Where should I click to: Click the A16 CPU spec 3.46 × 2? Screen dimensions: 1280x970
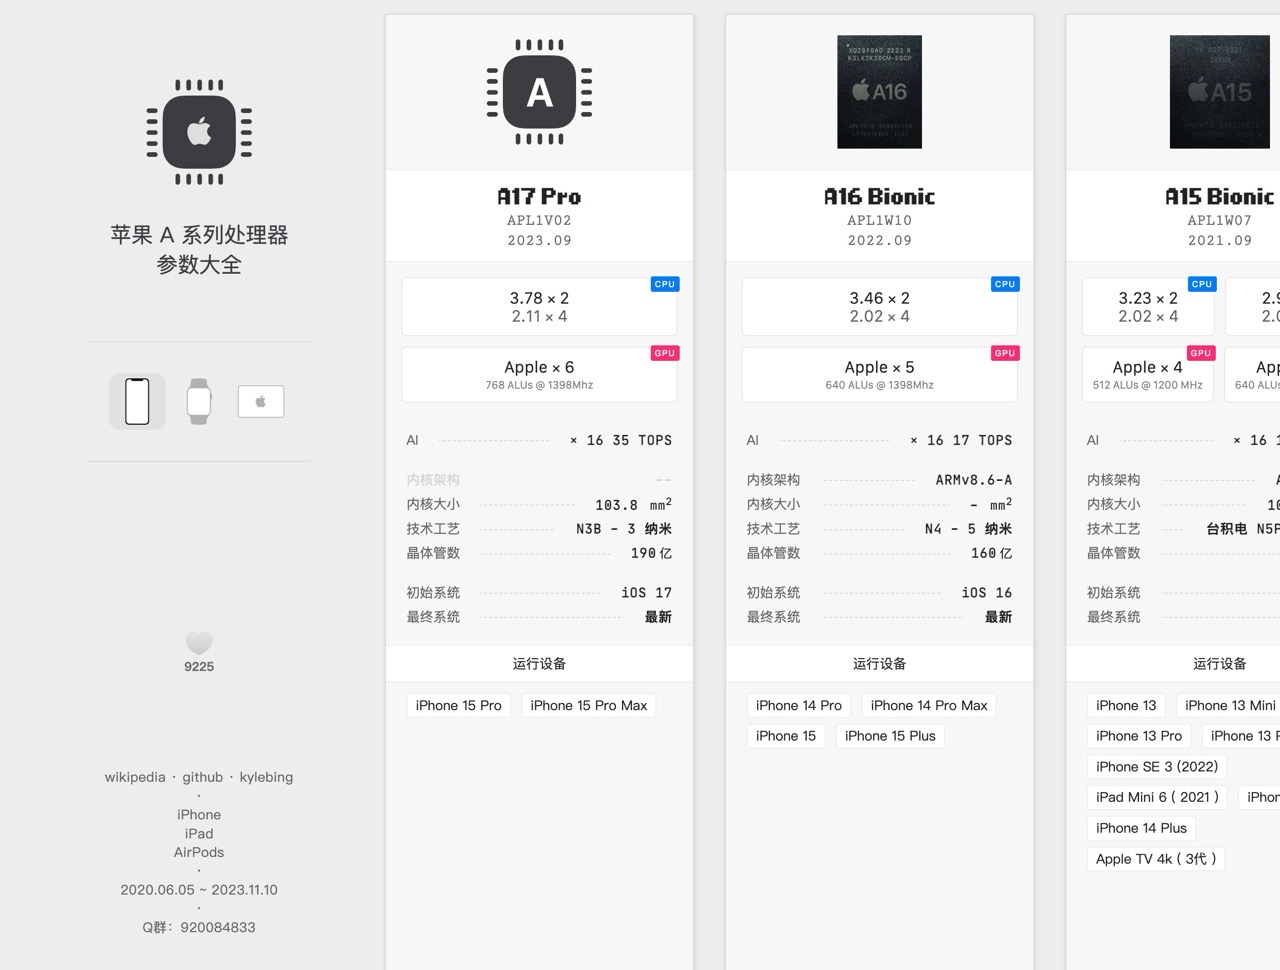click(x=879, y=298)
